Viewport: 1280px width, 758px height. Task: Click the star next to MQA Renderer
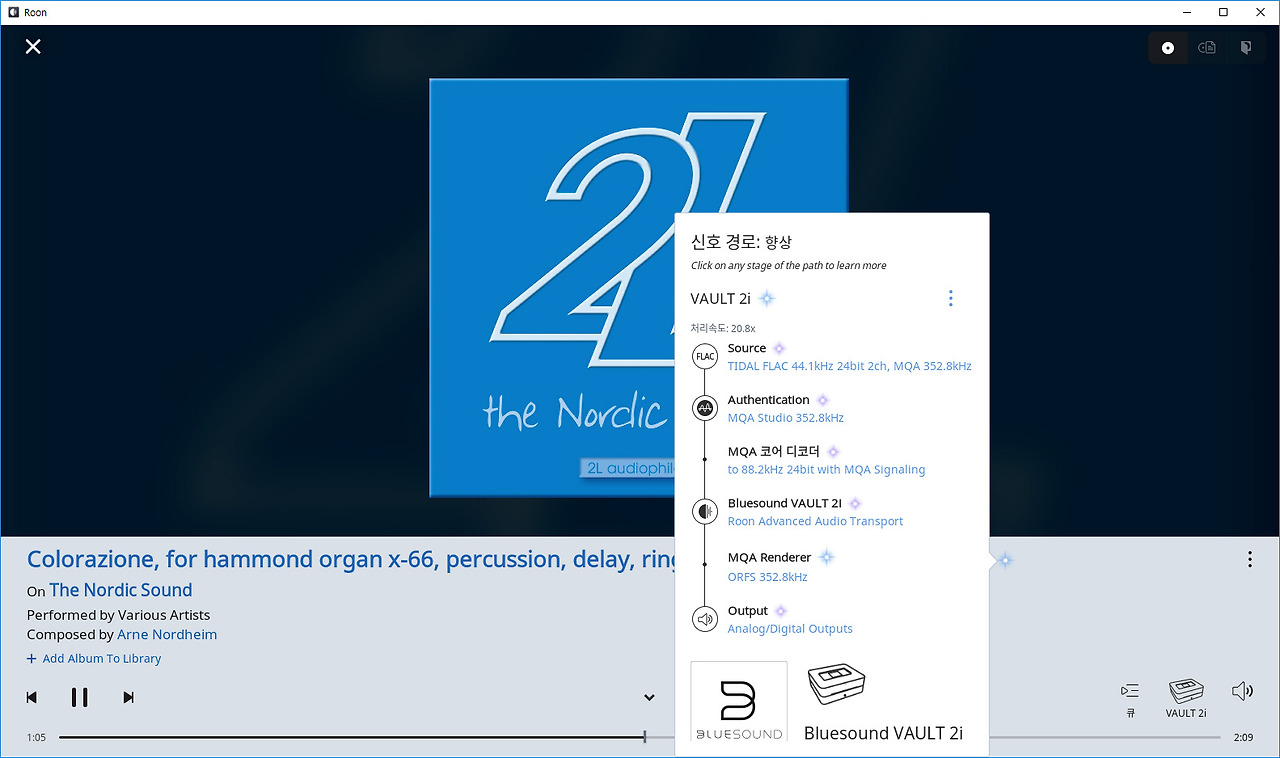826,557
